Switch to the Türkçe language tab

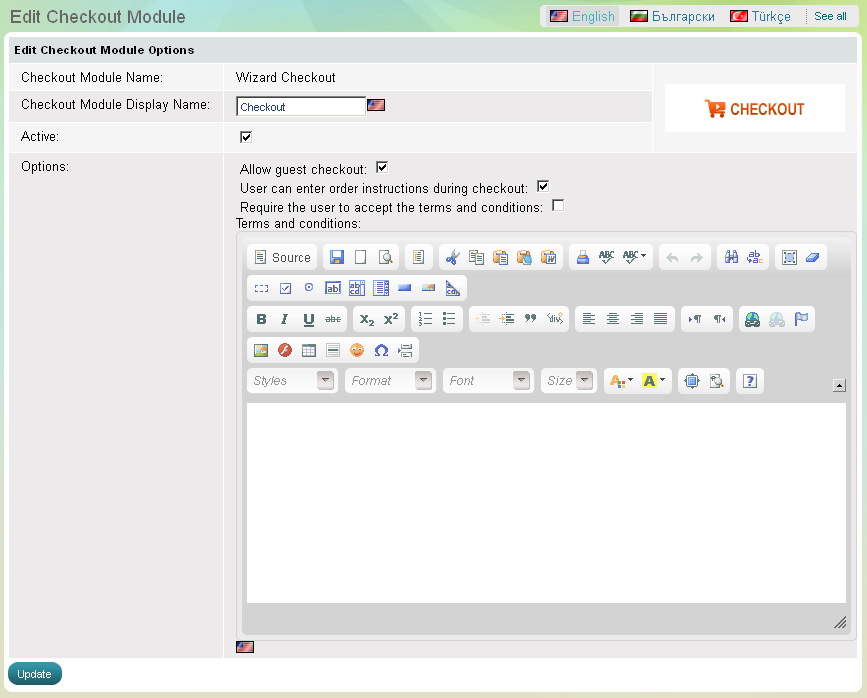point(760,16)
